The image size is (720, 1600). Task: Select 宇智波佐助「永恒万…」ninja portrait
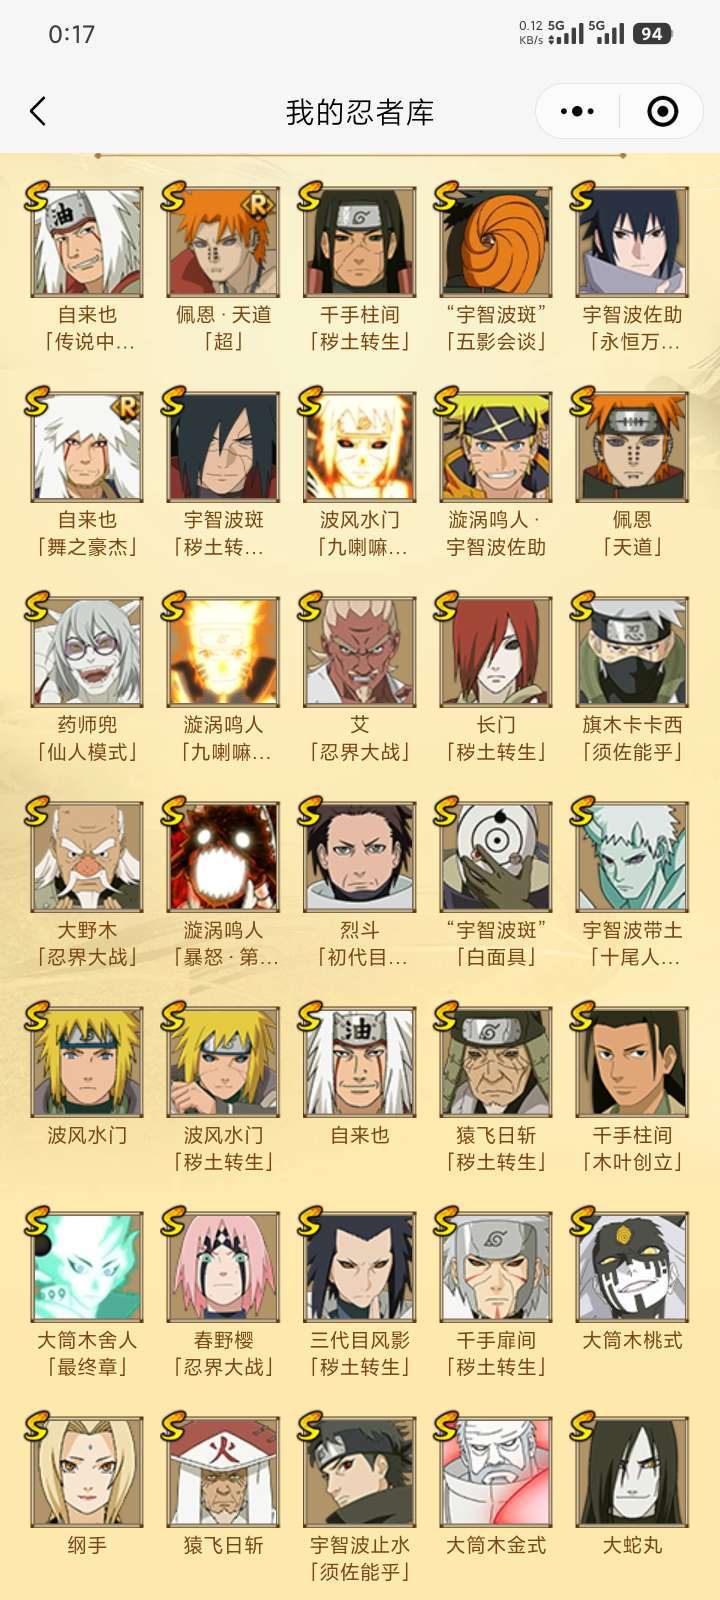(632, 242)
